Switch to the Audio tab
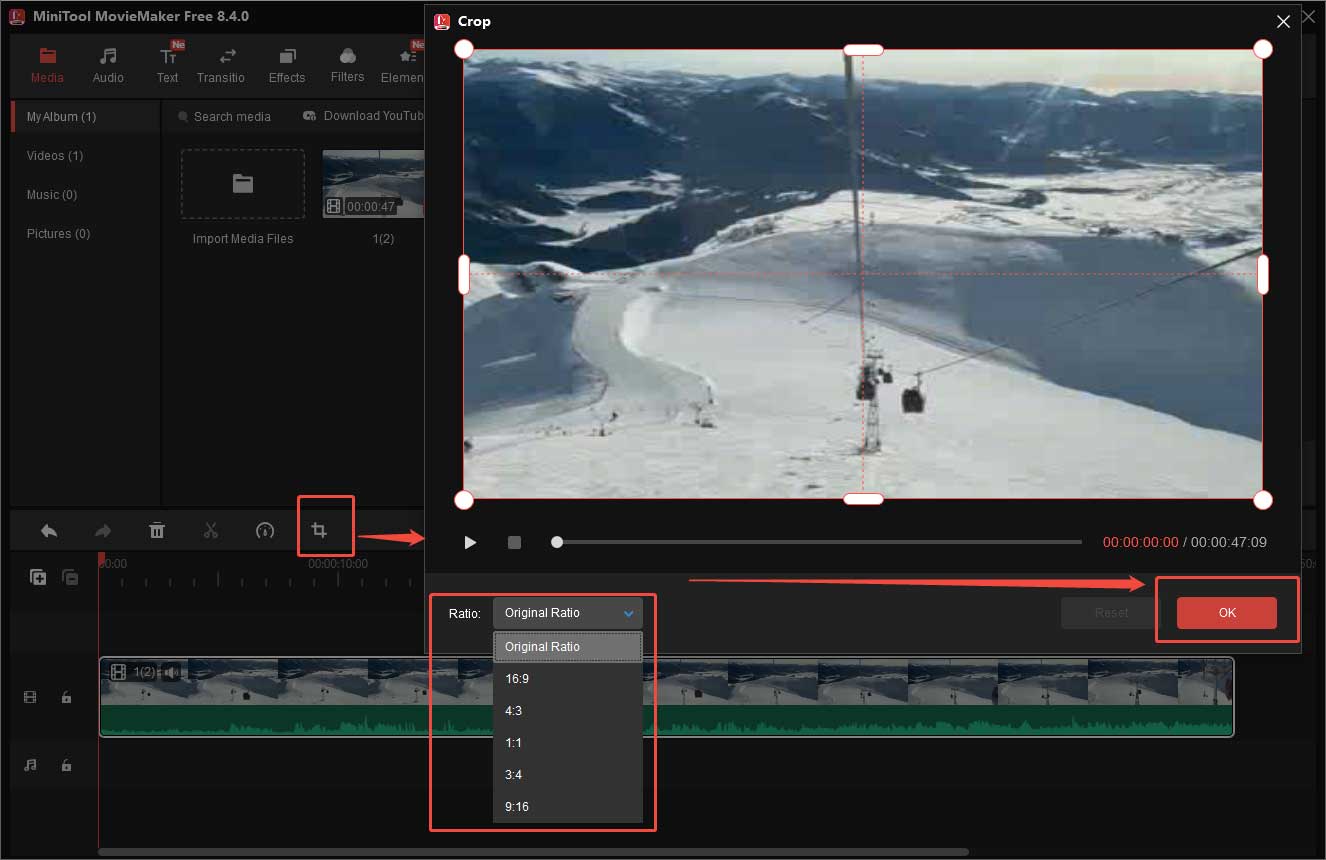The height and width of the screenshot is (860, 1326). coord(107,63)
